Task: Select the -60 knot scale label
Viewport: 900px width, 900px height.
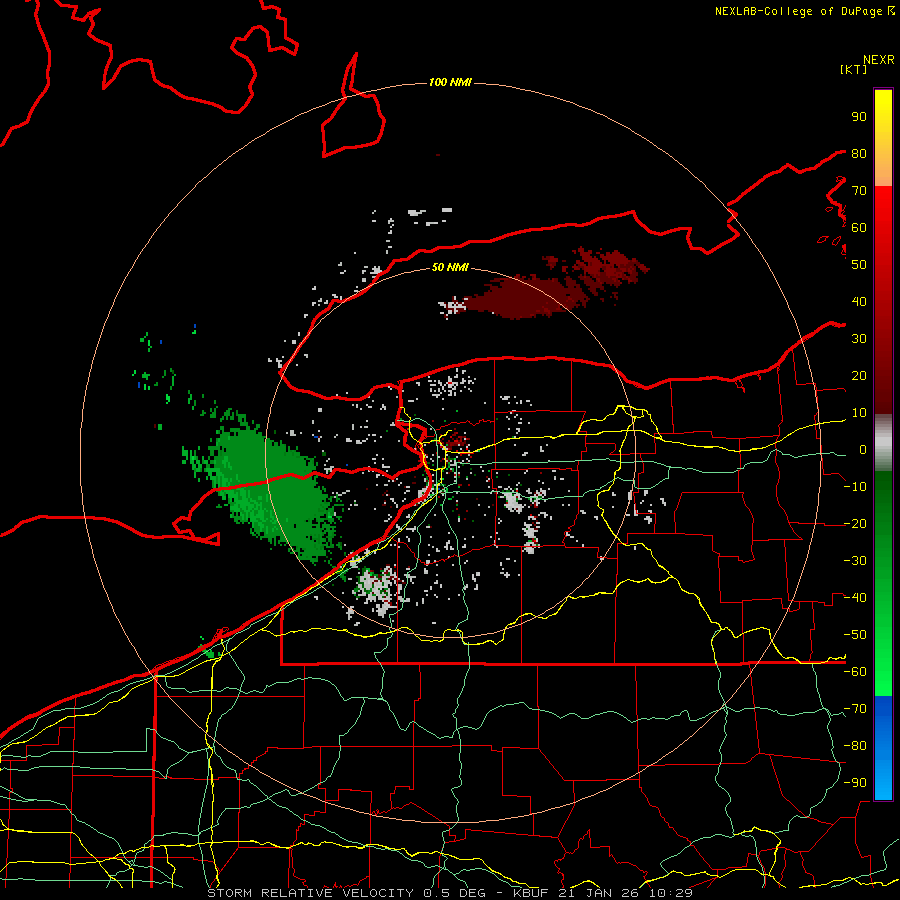Action: tap(855, 672)
